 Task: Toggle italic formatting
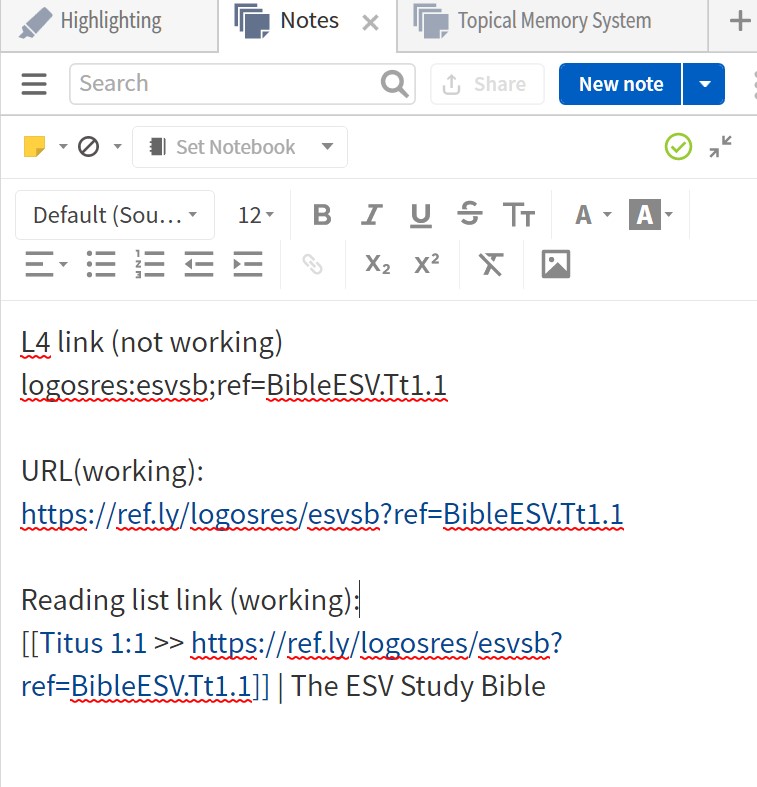coord(371,215)
